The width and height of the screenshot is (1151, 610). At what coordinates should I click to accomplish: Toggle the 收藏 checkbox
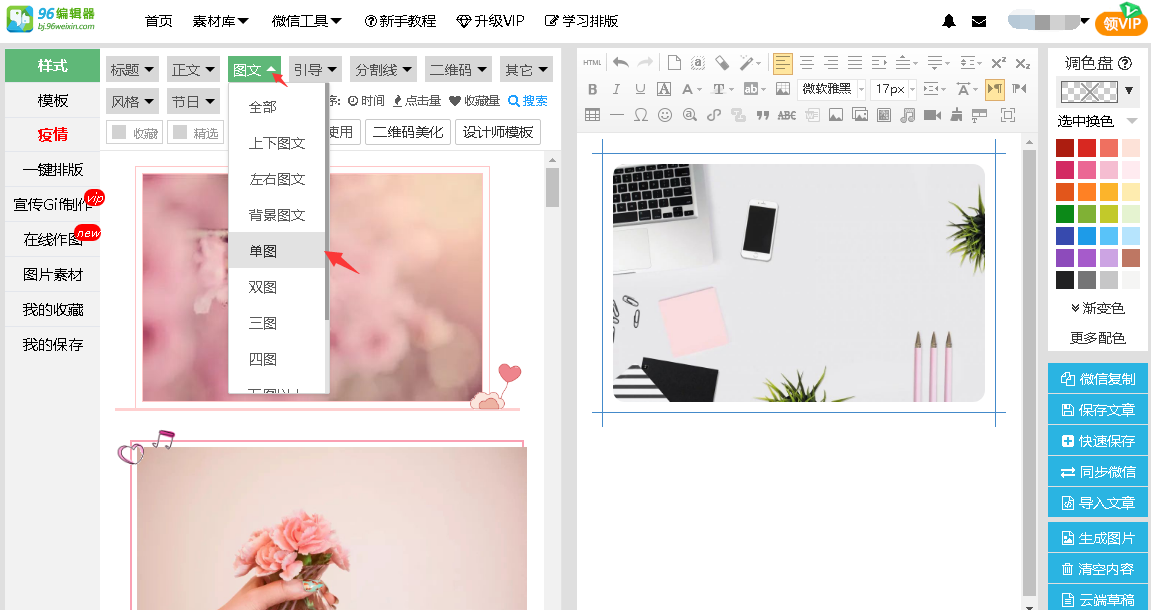(x=119, y=132)
